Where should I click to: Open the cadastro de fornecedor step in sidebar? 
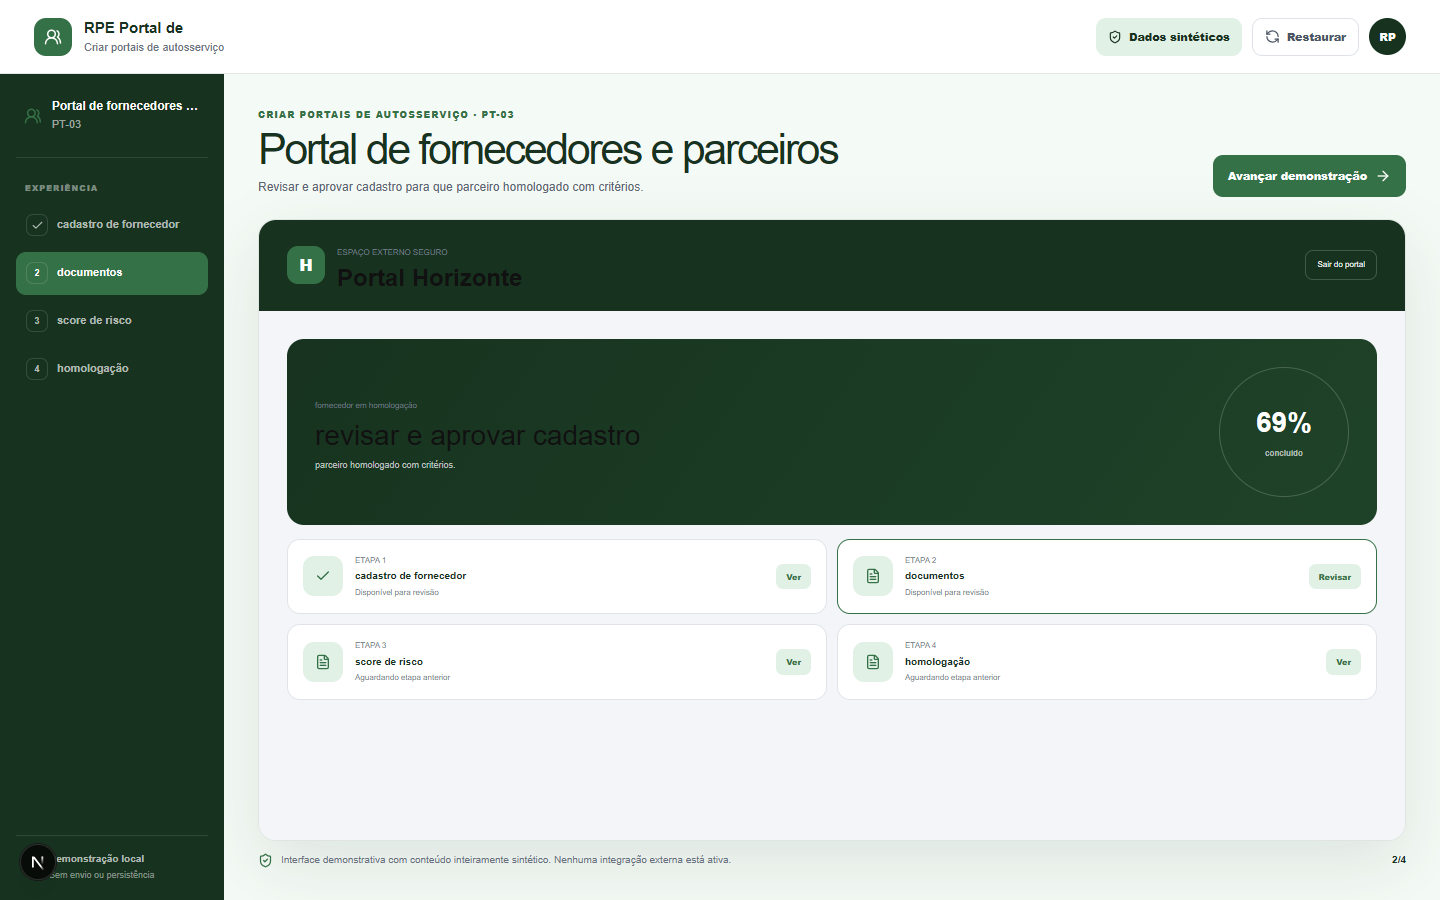(x=112, y=225)
